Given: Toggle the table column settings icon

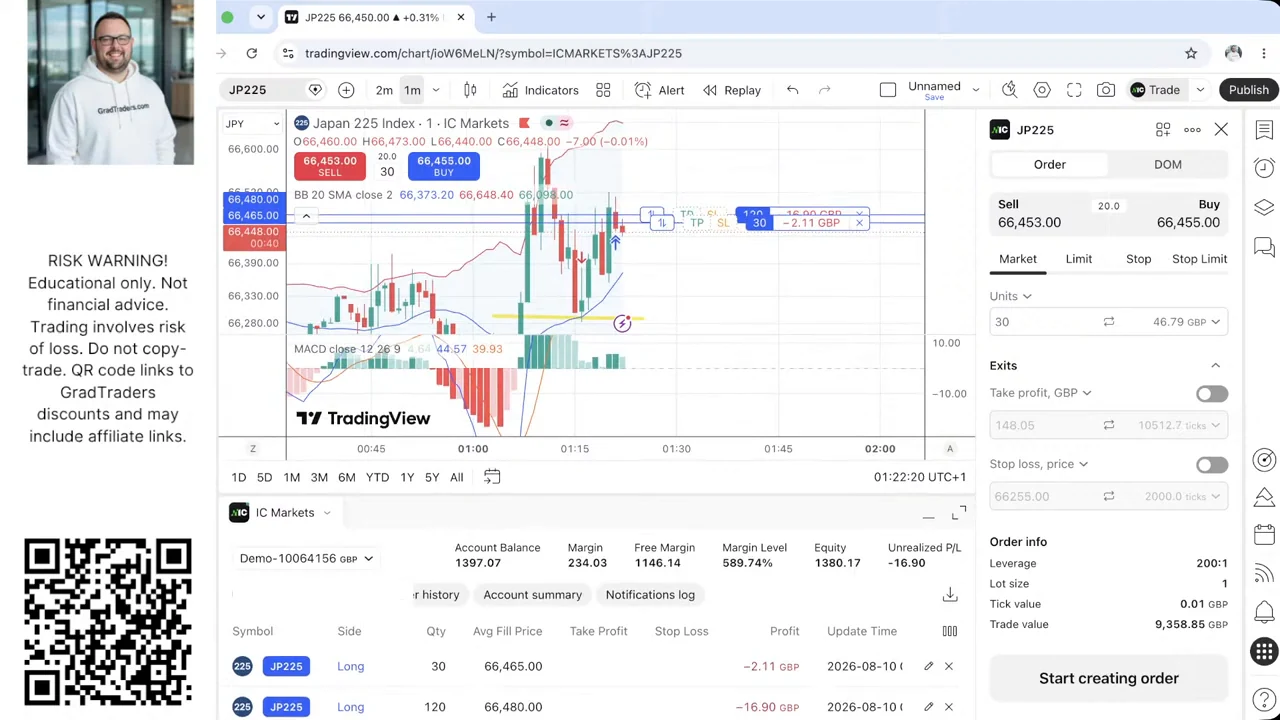Looking at the screenshot, I should 949,631.
